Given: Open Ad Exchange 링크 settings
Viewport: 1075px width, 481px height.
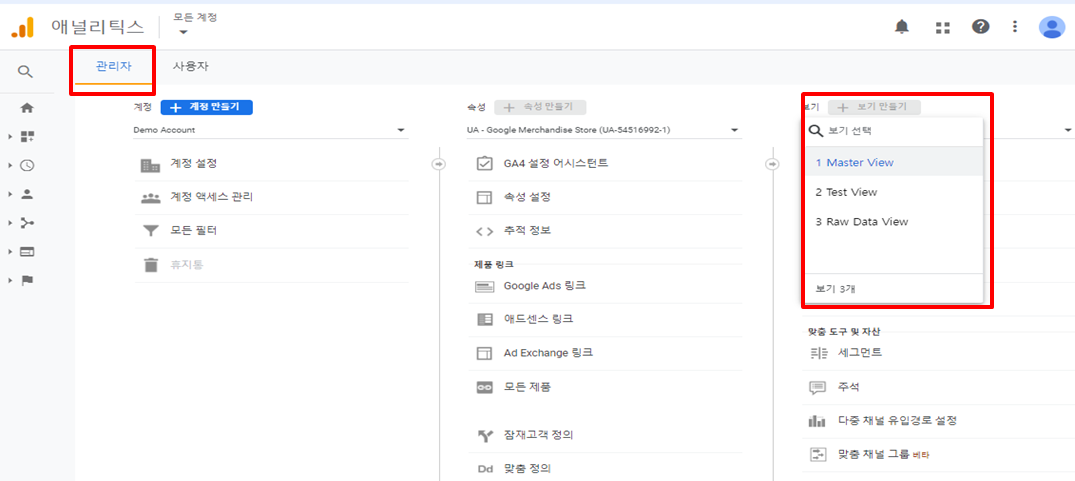Looking at the screenshot, I should pyautogui.click(x=548, y=353).
